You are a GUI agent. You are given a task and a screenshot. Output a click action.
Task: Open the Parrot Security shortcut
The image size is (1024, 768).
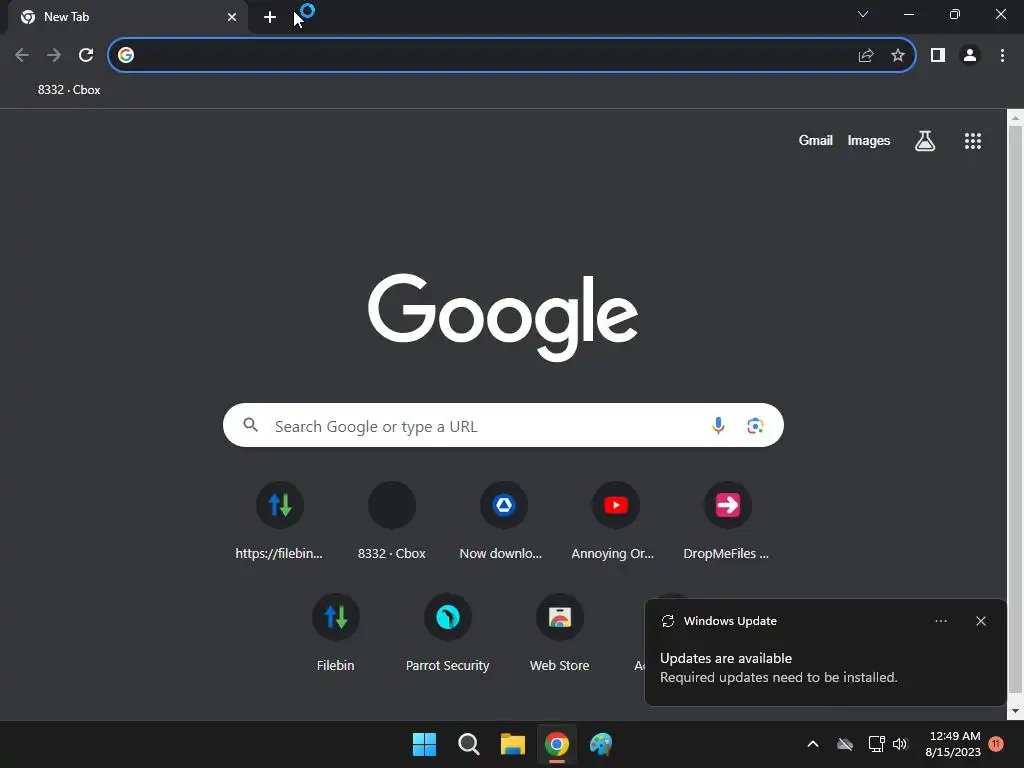tap(447, 633)
